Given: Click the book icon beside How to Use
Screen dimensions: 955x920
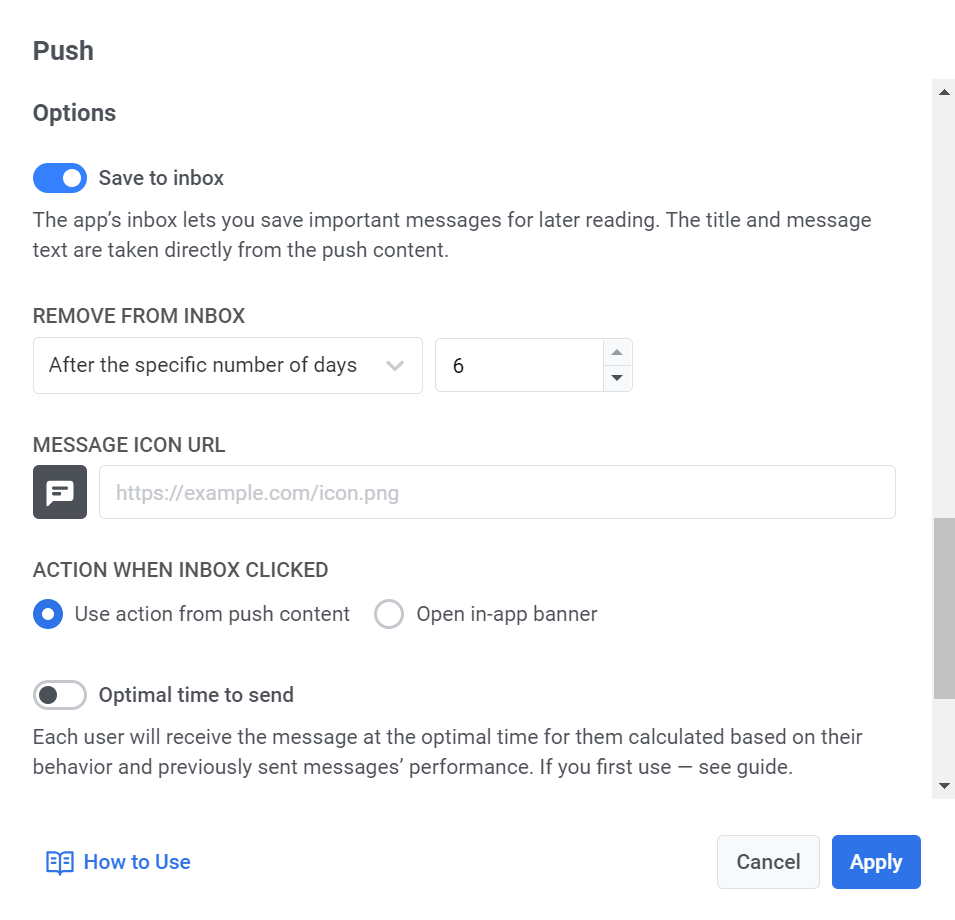Looking at the screenshot, I should 60,862.
